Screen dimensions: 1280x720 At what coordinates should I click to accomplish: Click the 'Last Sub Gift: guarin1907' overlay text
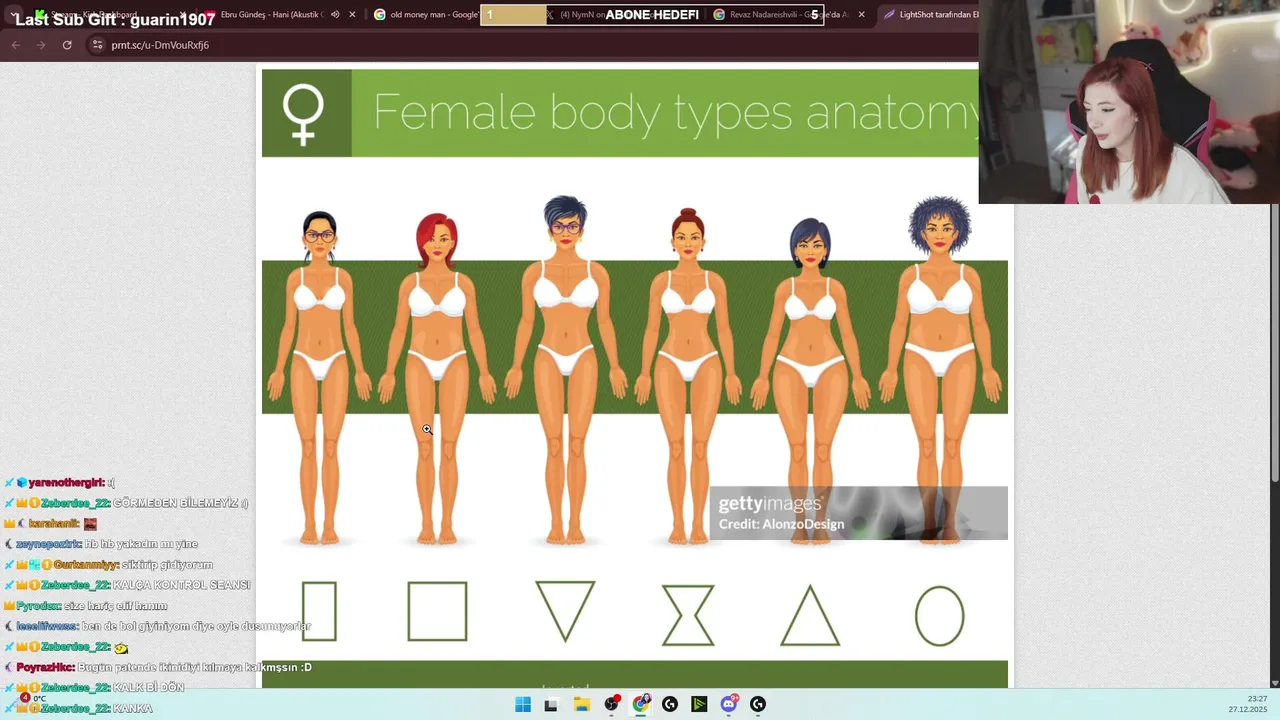coord(115,19)
